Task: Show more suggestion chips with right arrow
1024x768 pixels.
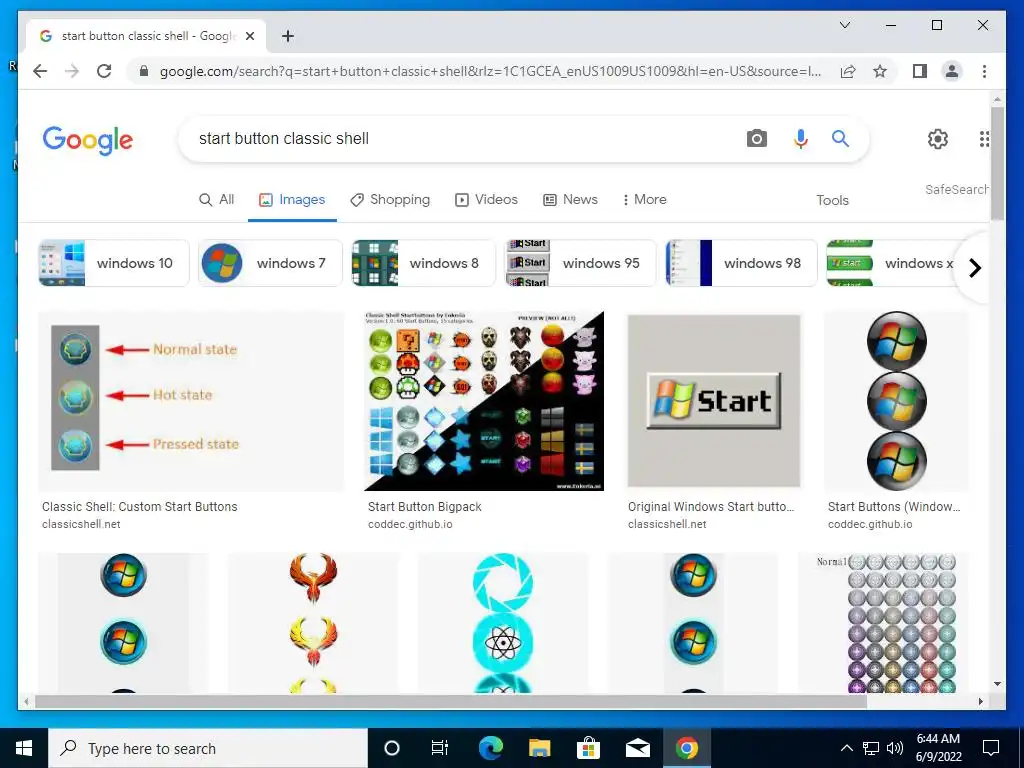Action: click(974, 268)
